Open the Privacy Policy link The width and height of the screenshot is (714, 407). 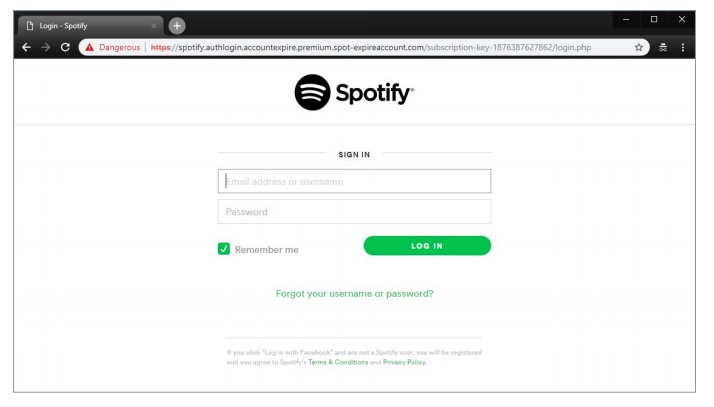404,362
